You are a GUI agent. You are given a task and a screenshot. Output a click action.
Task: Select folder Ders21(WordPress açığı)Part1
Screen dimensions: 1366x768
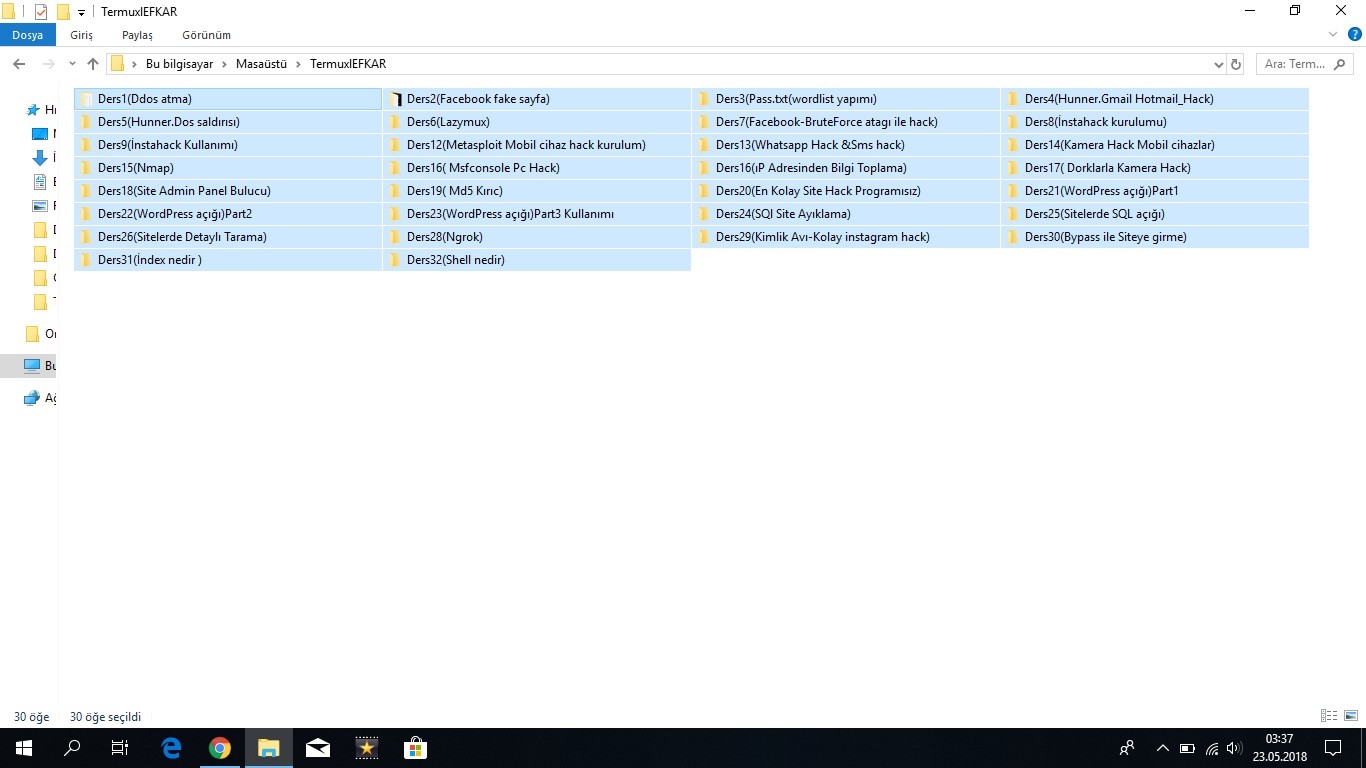pos(1155,191)
